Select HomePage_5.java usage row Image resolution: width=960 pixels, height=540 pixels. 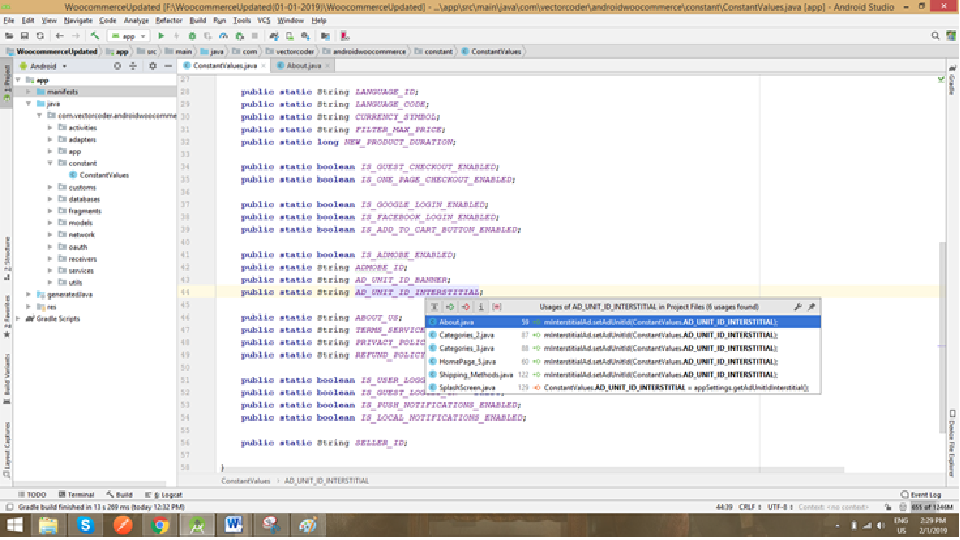623,361
